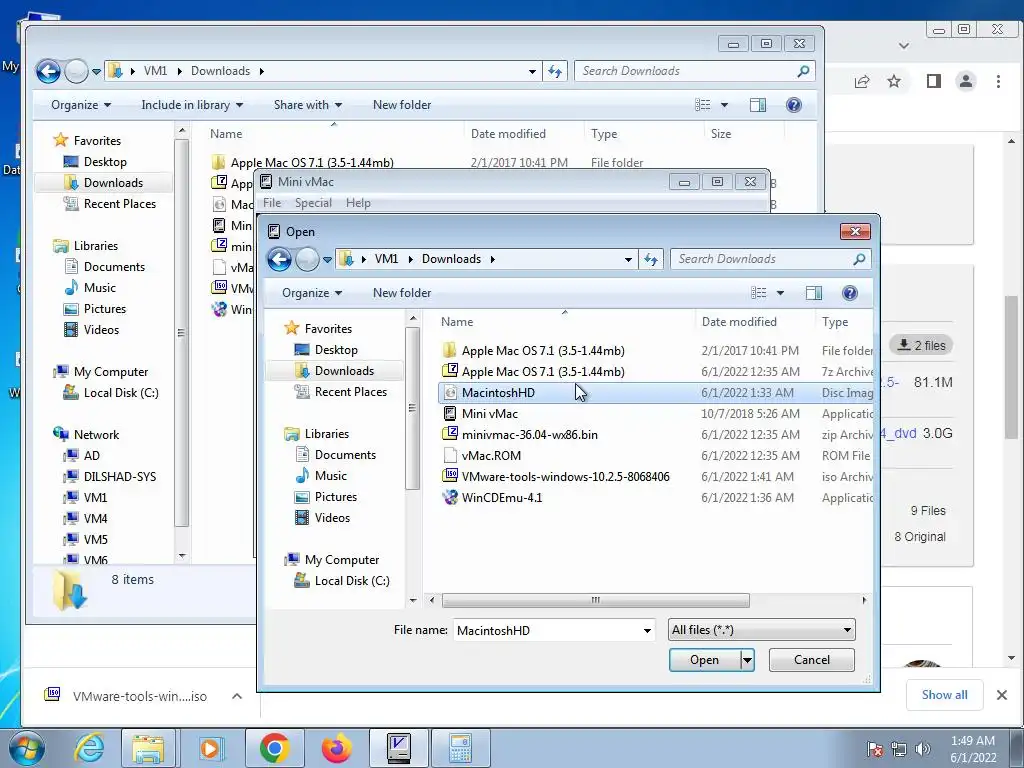Screen dimensions: 1024x768
Task: Click the Open button split arrow
Action: (748, 660)
